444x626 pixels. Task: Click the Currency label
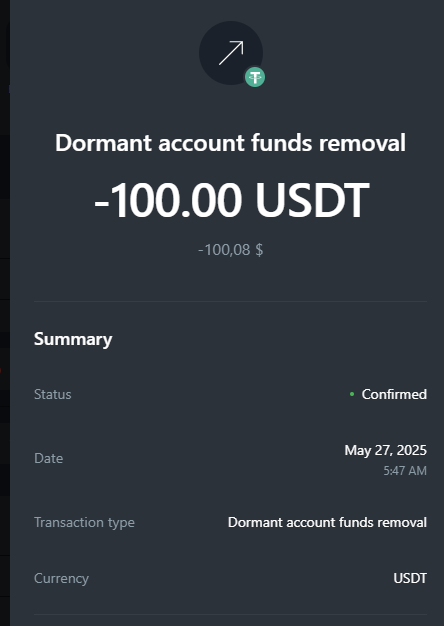[x=61, y=578]
